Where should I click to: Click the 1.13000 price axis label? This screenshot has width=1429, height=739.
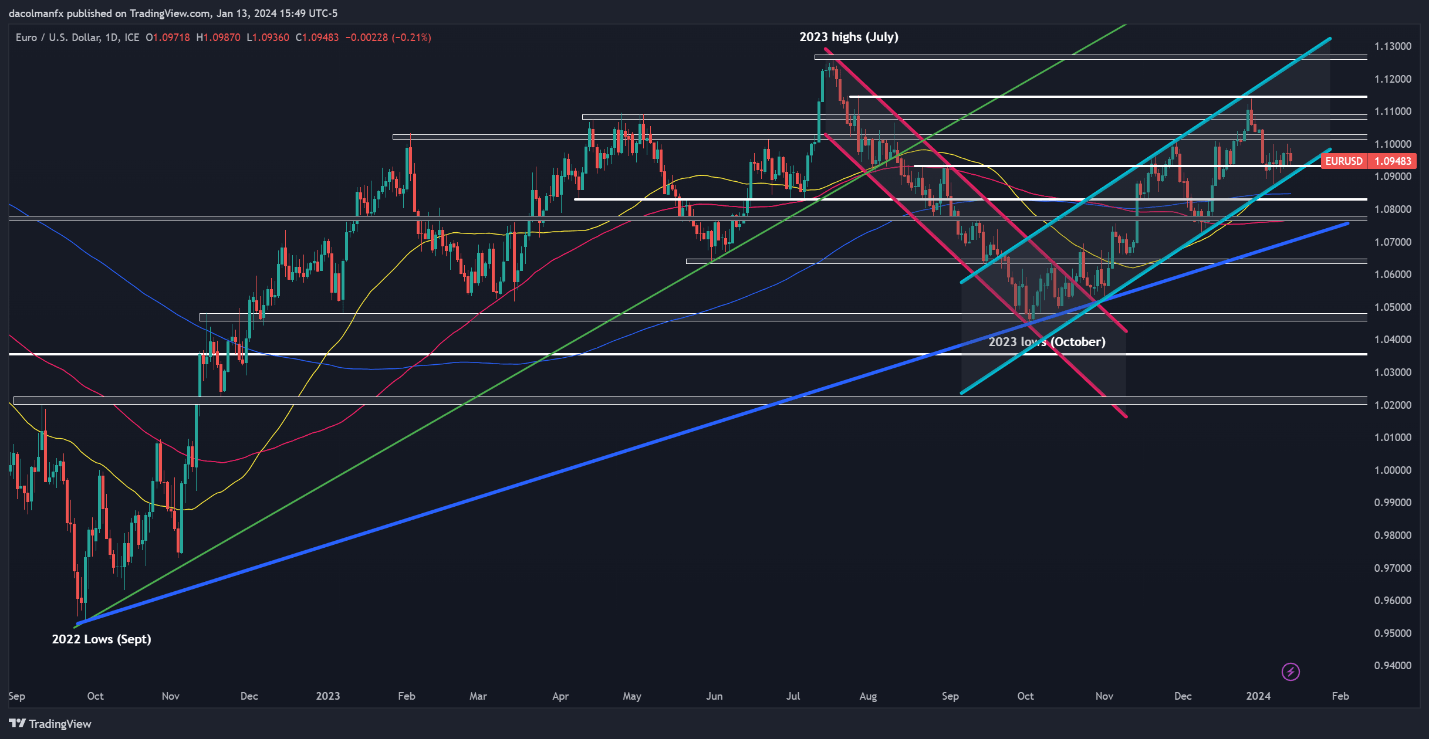tap(1393, 46)
